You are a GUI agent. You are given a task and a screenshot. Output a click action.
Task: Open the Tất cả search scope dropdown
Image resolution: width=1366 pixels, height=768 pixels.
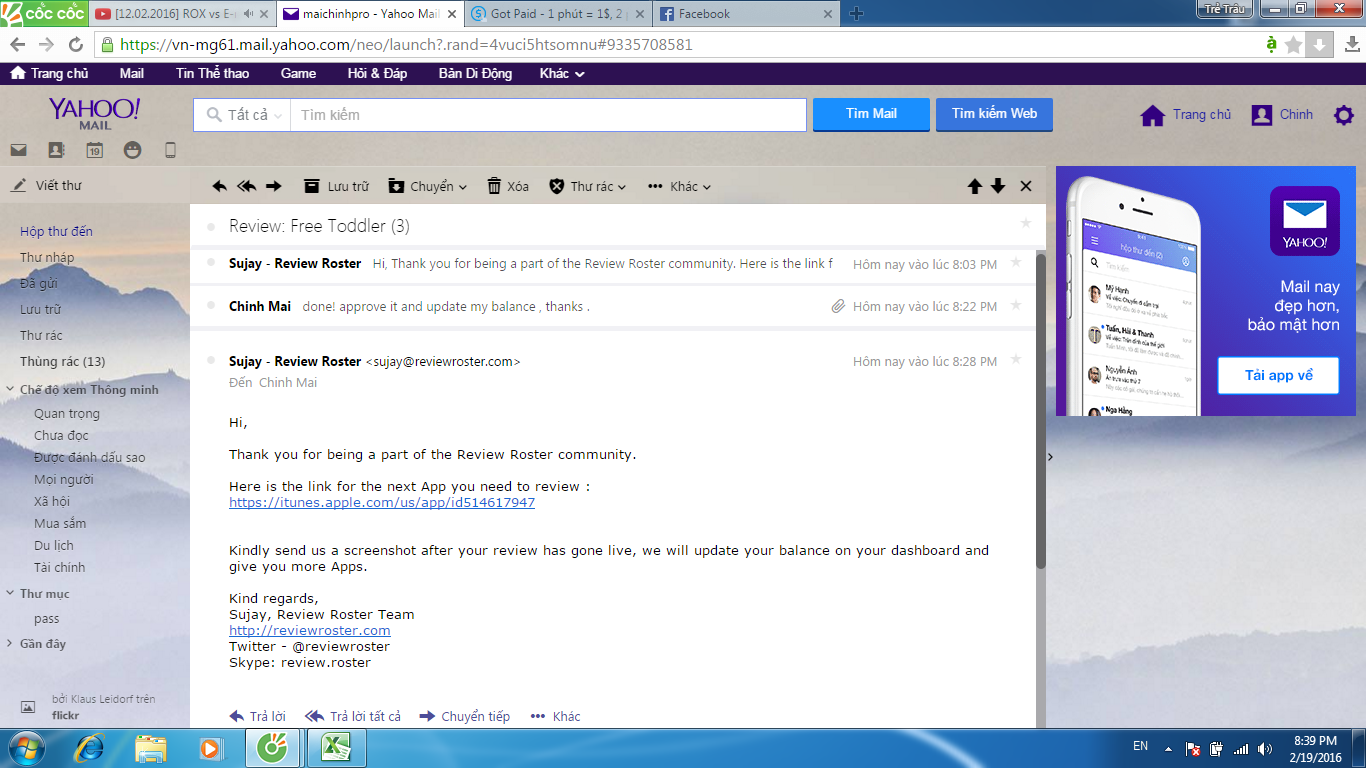point(243,115)
